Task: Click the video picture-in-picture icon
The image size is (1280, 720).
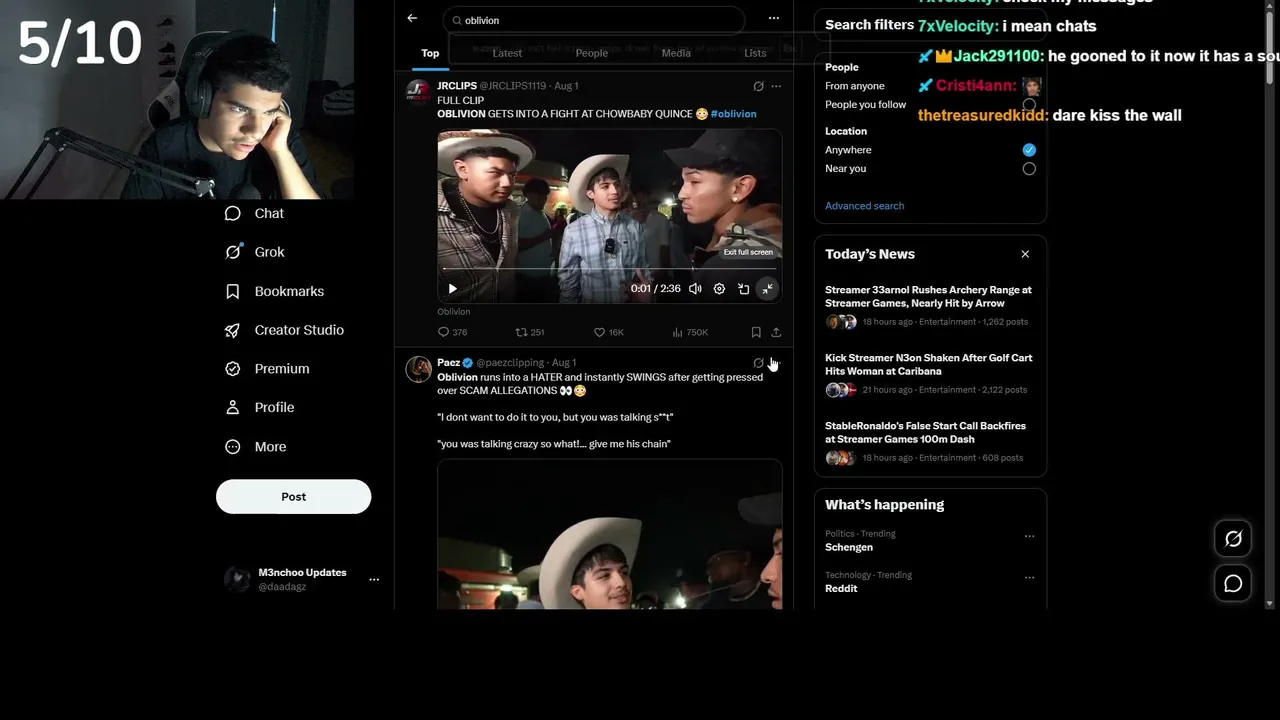Action: point(743,289)
